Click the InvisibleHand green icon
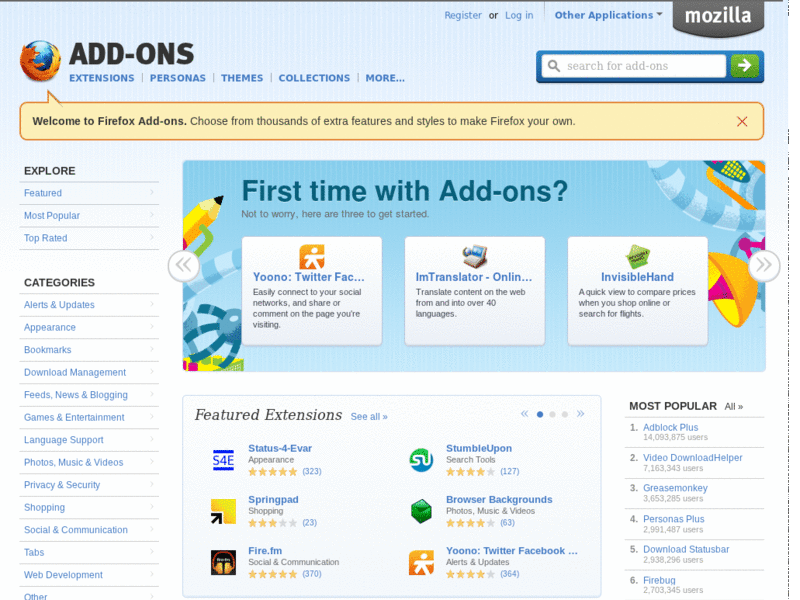The width and height of the screenshot is (800, 600). click(638, 257)
